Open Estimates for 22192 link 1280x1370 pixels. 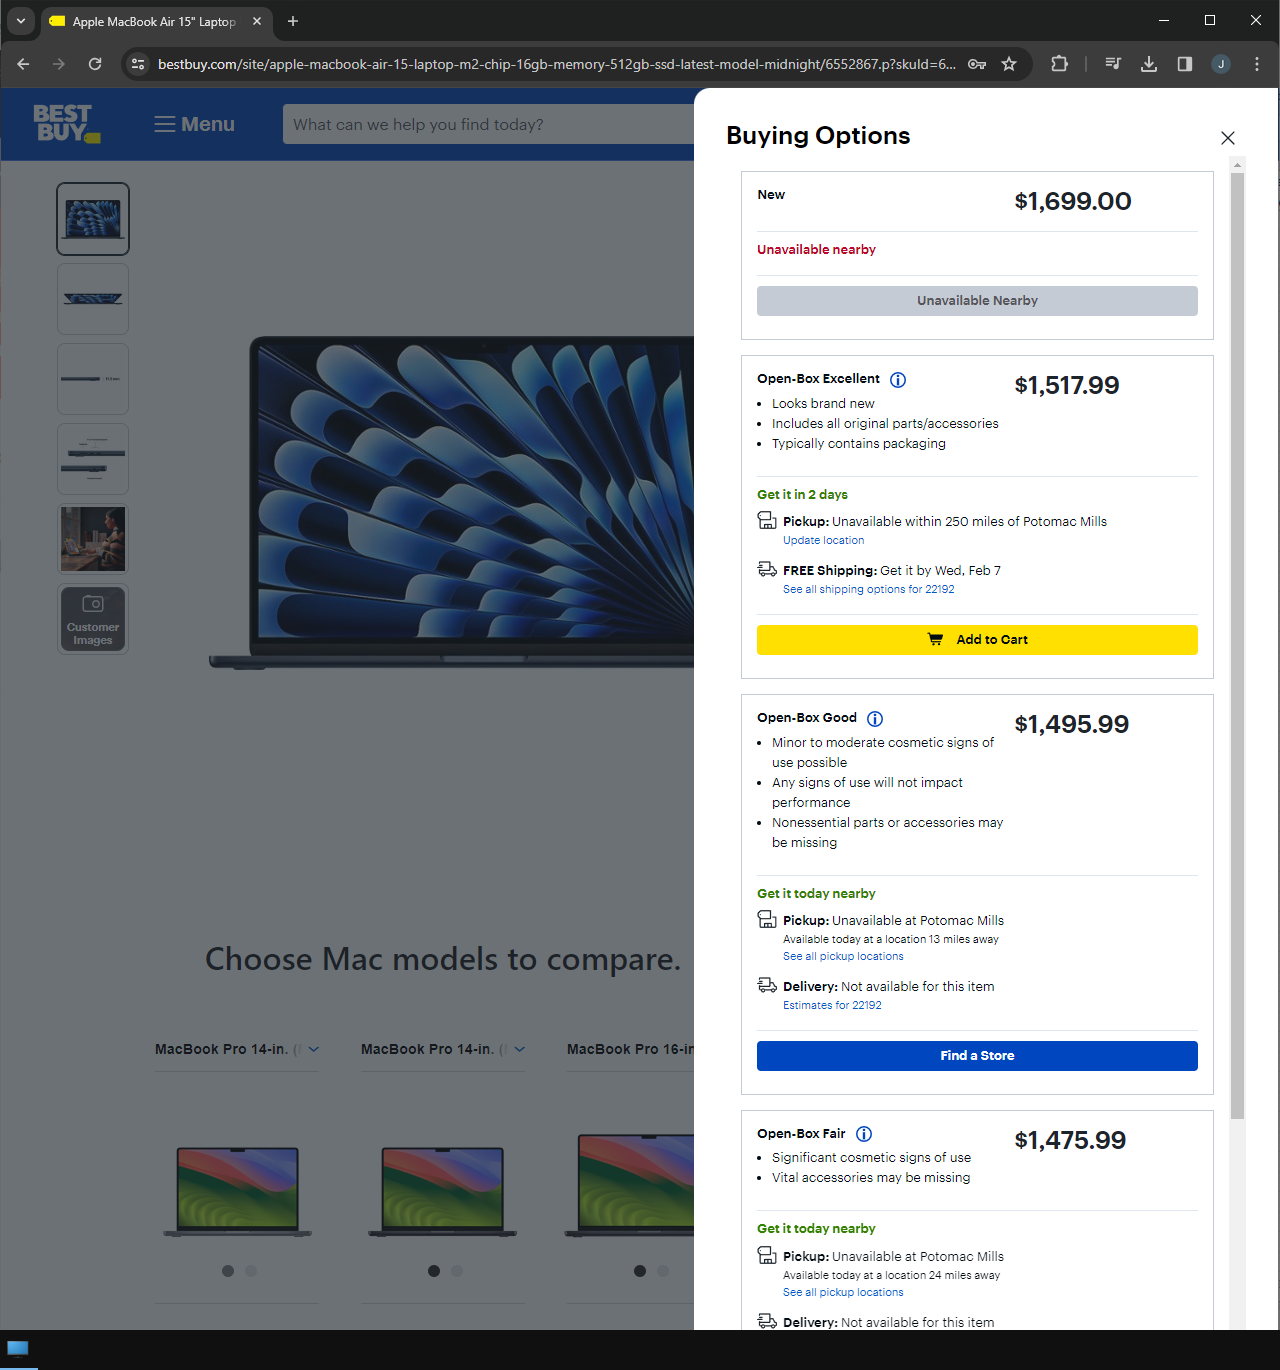832,1005
